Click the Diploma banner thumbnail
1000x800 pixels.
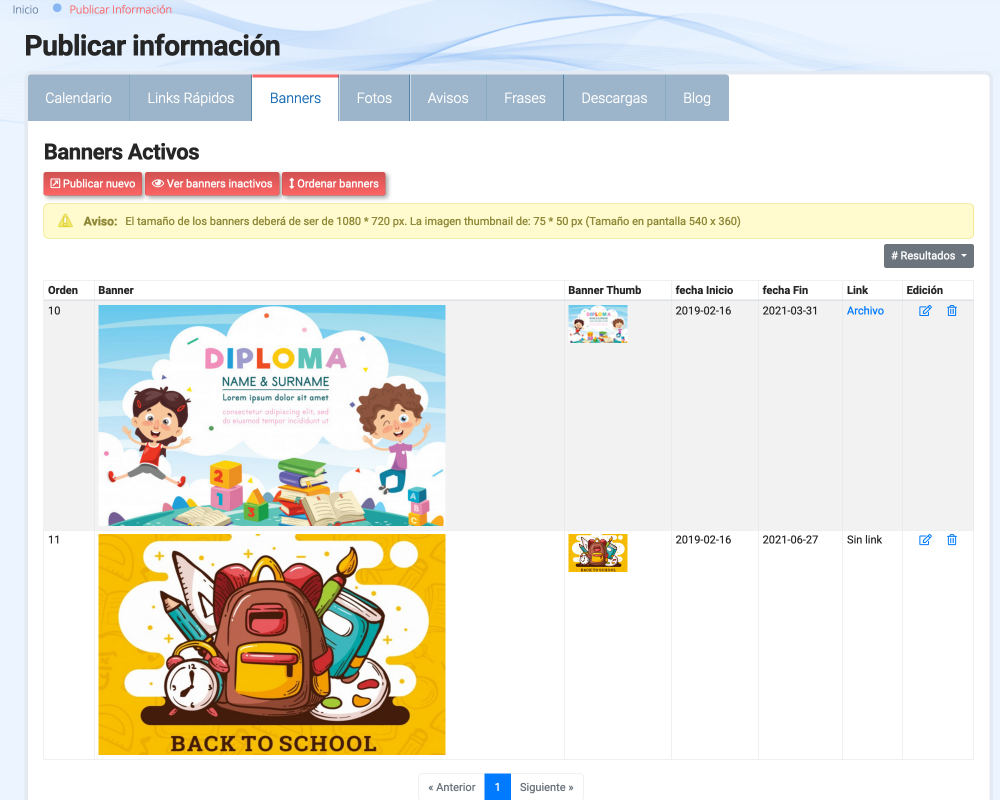point(598,324)
